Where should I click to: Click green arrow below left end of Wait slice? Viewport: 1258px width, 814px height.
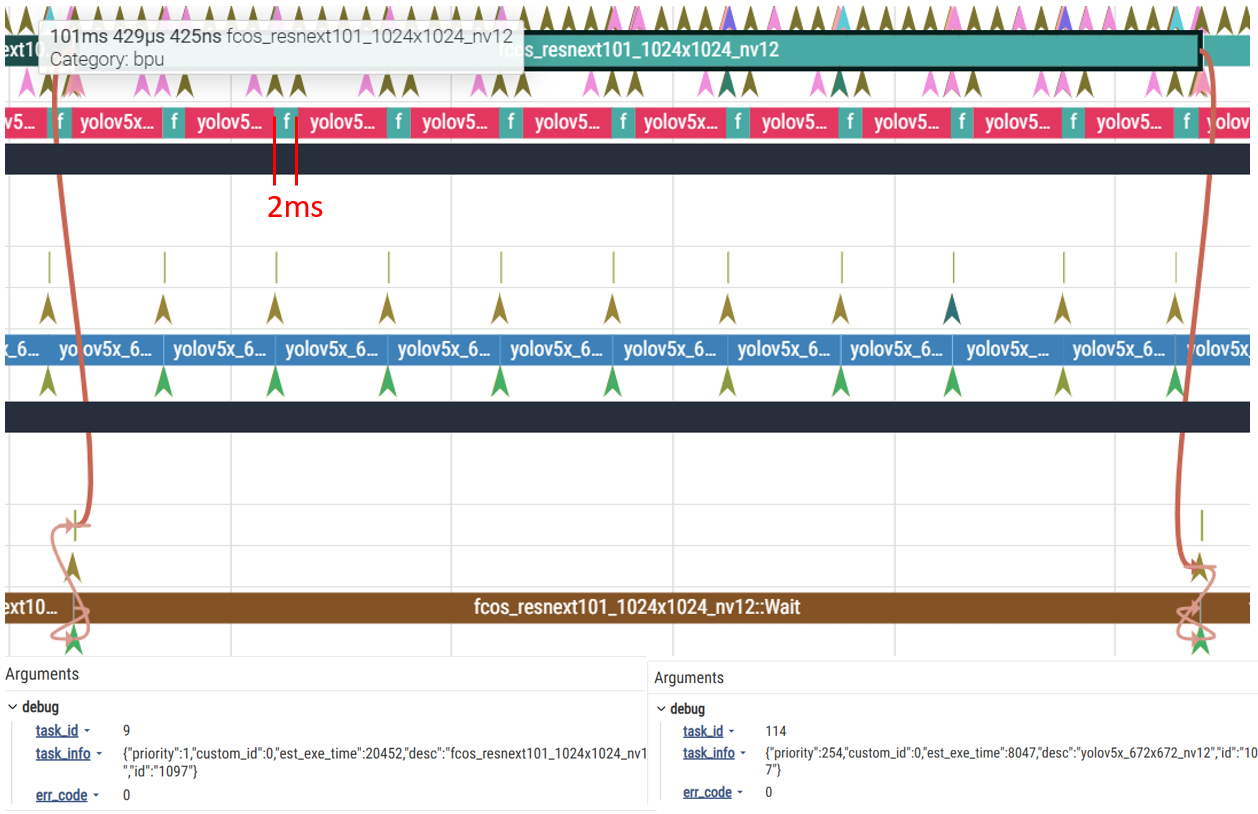pos(73,641)
